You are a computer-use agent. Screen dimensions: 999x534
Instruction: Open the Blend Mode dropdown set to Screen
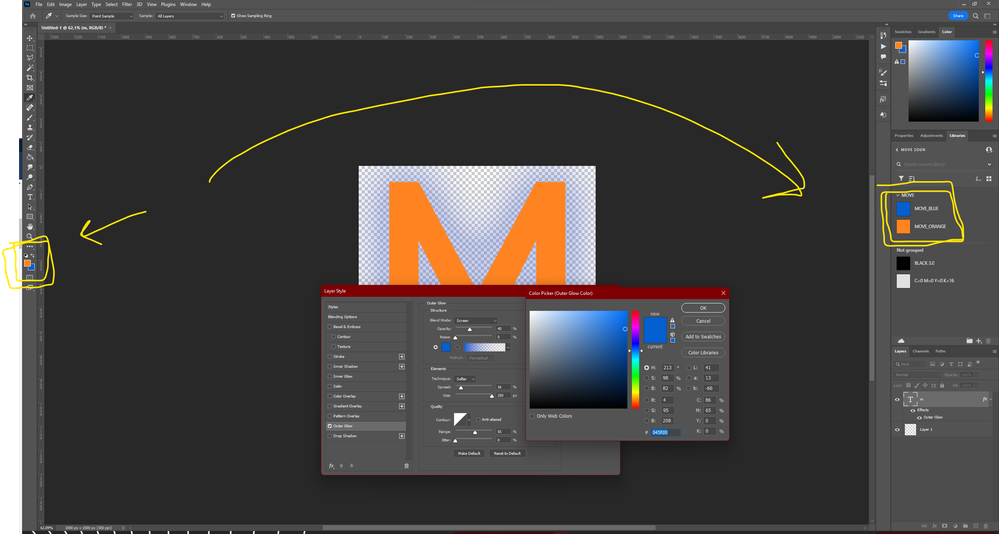[476, 320]
